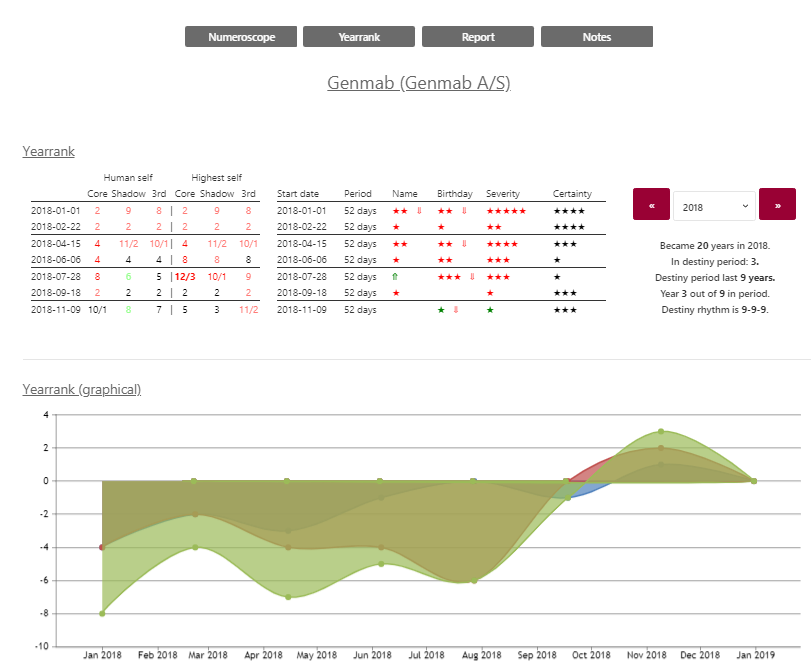Click the chart point at -6 near Aug 2018

474,580
